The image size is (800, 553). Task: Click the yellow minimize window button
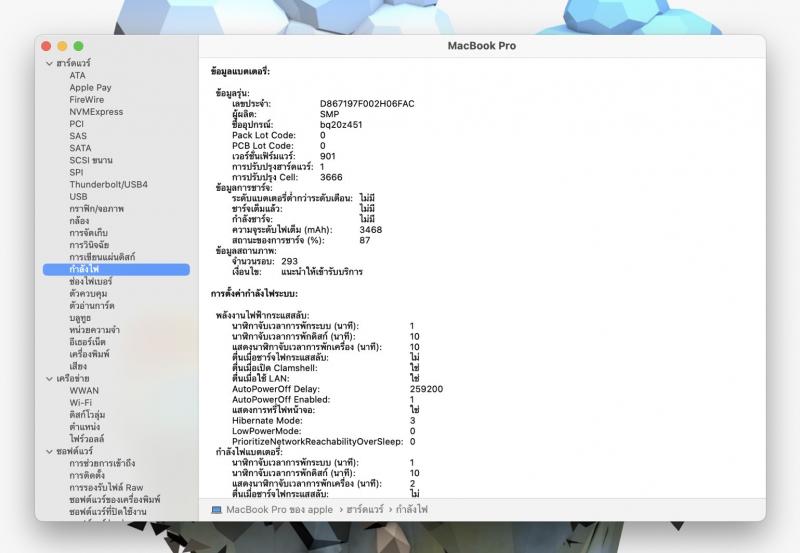(x=63, y=46)
